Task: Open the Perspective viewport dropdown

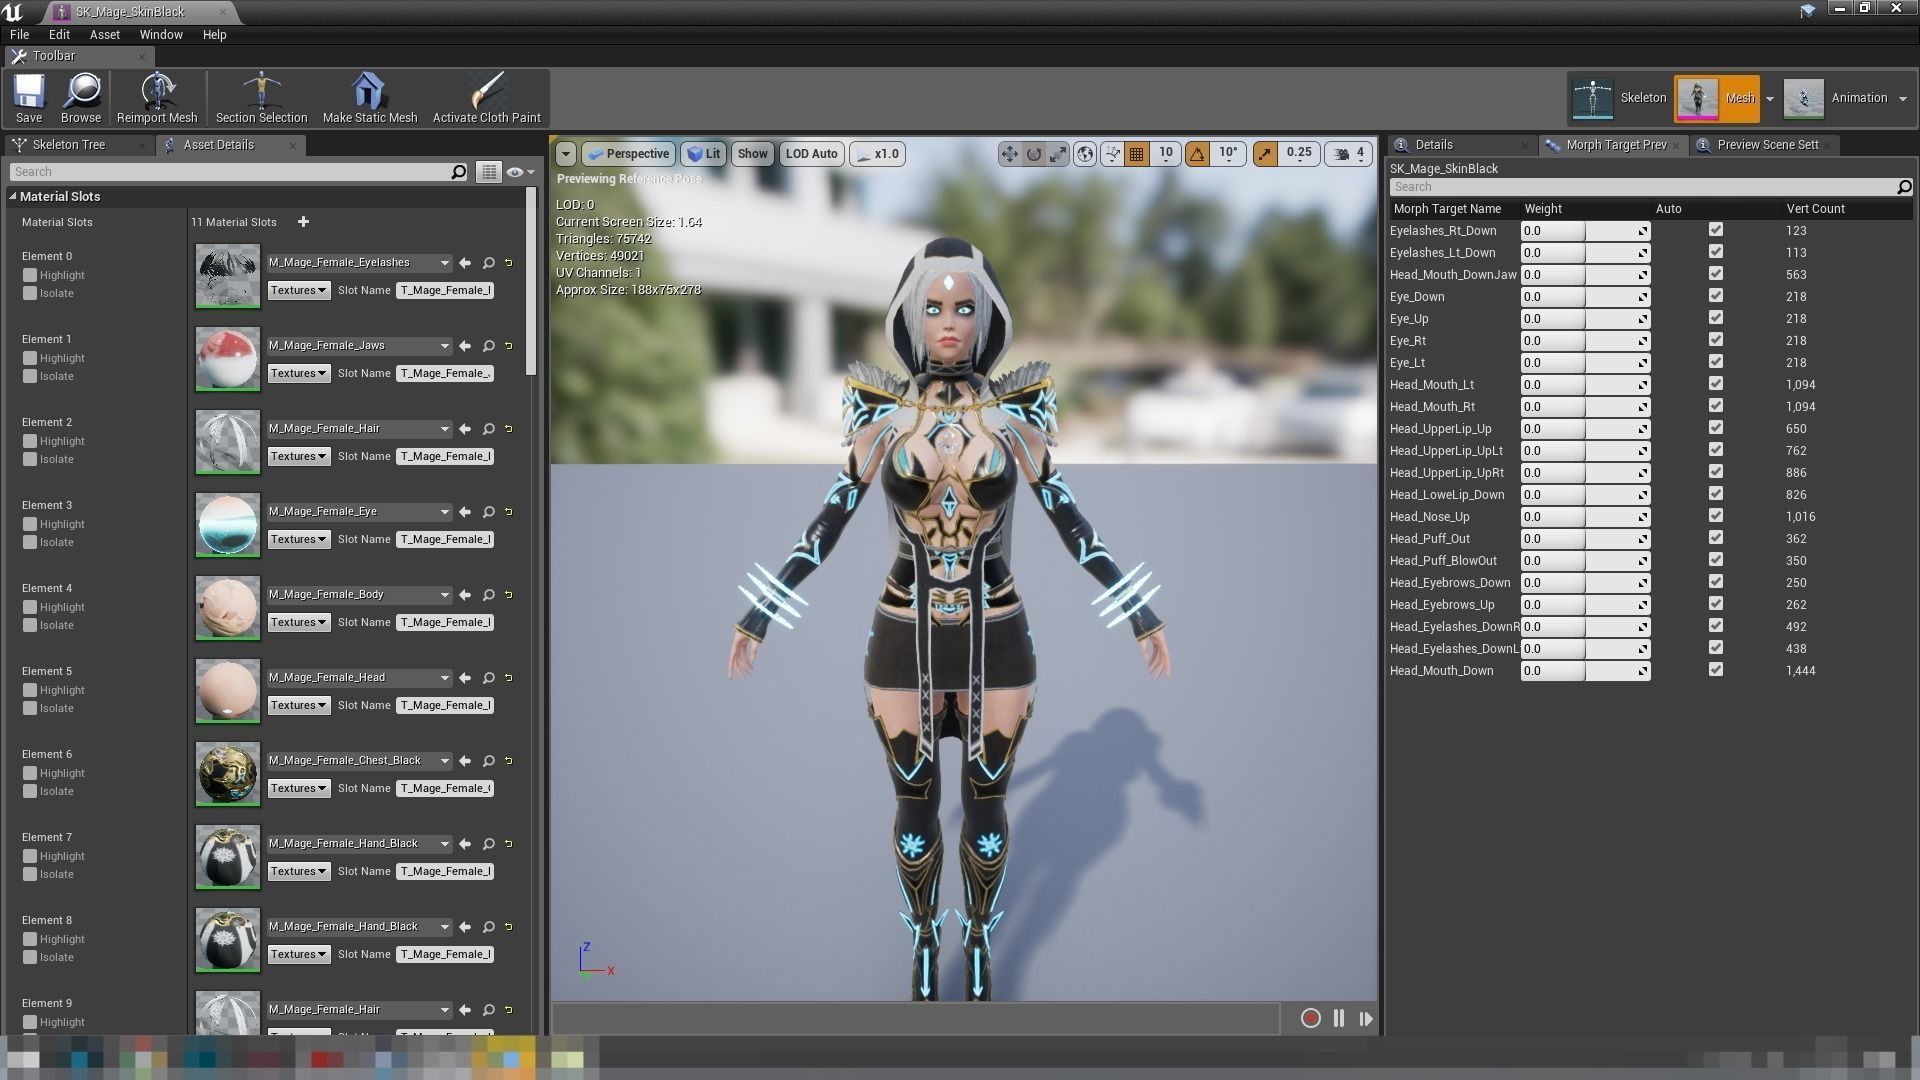Action: click(x=628, y=154)
